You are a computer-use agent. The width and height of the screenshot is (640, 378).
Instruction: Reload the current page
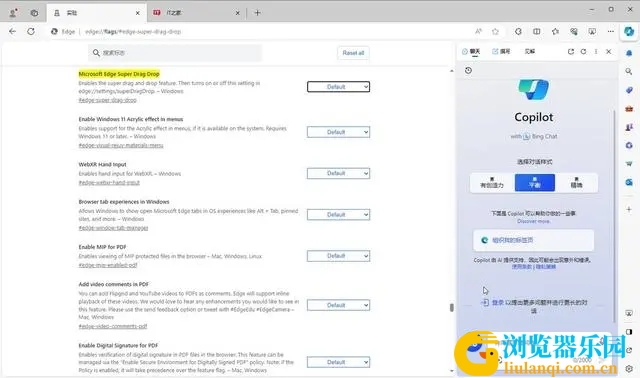pyautogui.click(x=31, y=31)
